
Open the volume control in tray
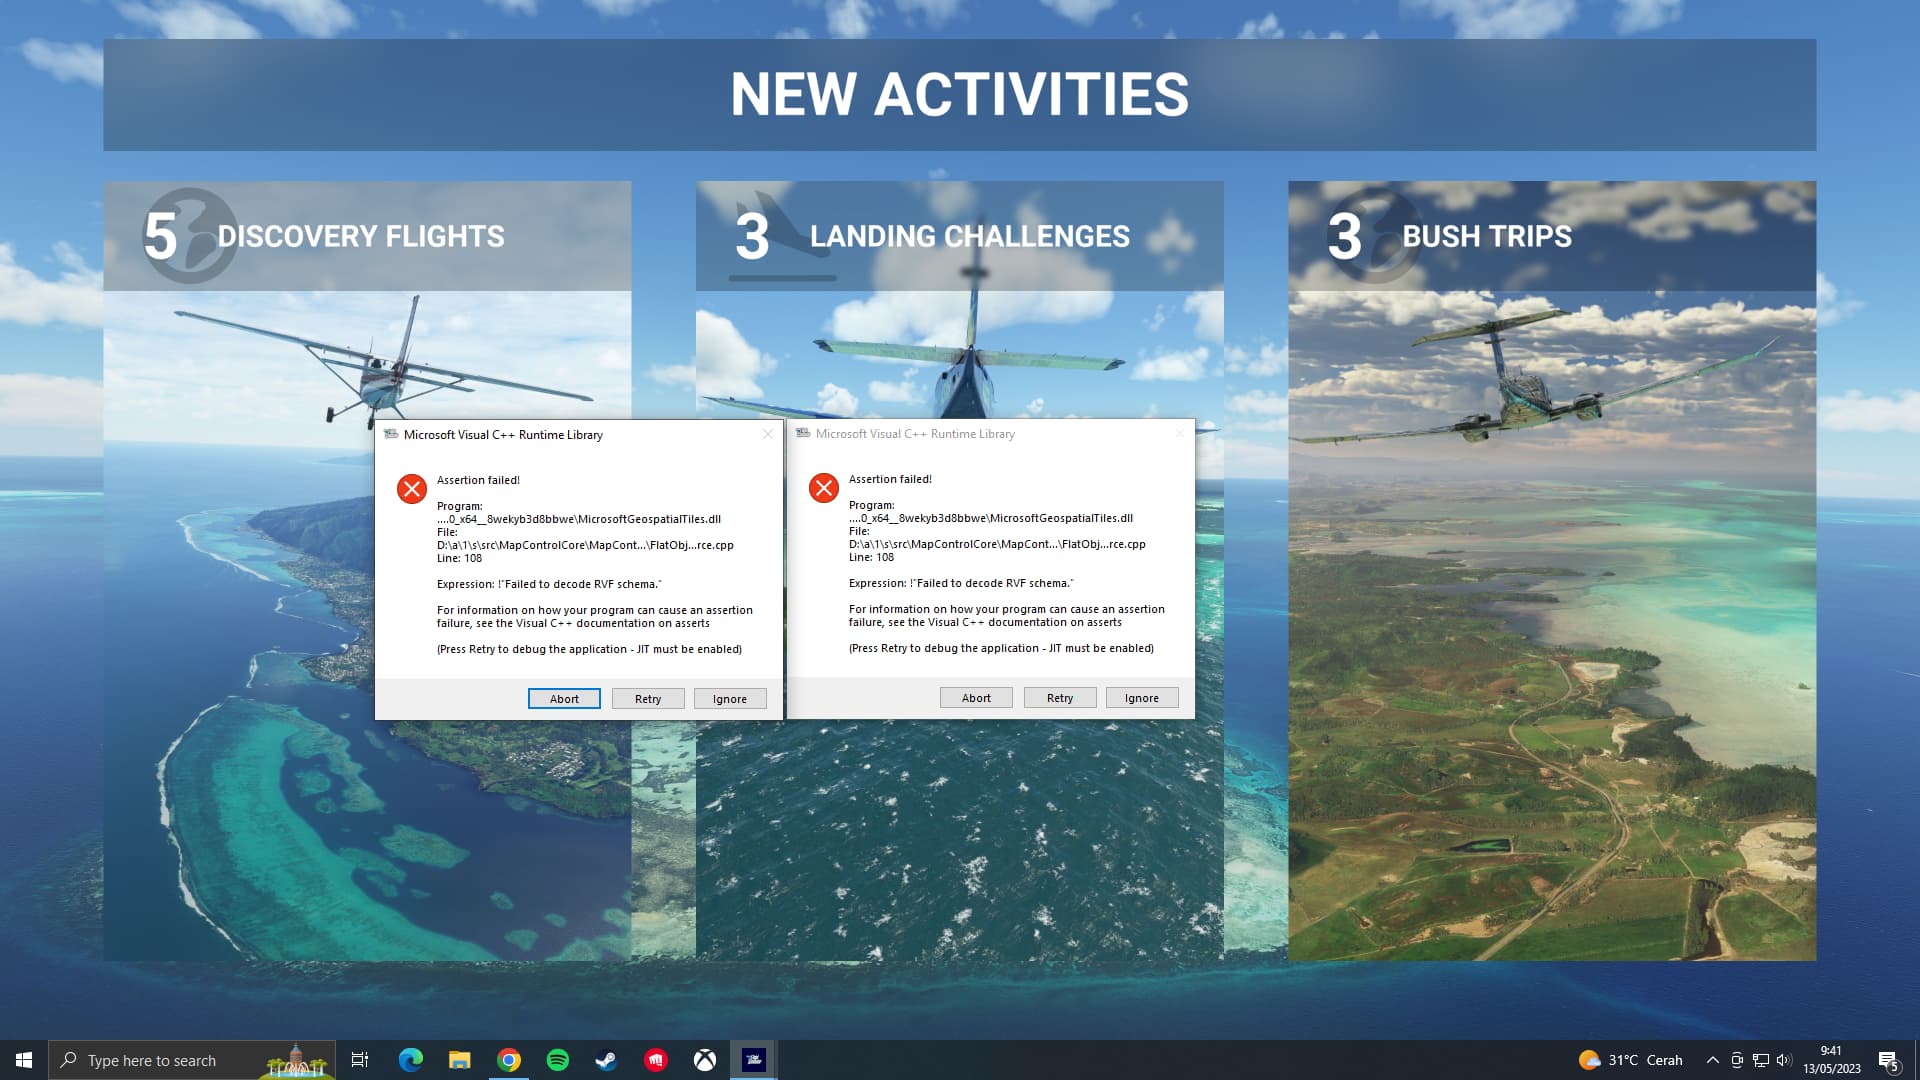(1785, 1060)
